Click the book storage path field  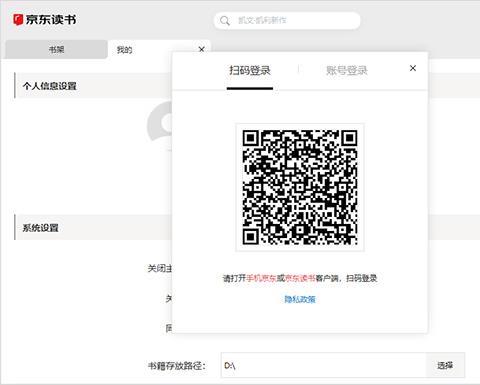point(323,365)
